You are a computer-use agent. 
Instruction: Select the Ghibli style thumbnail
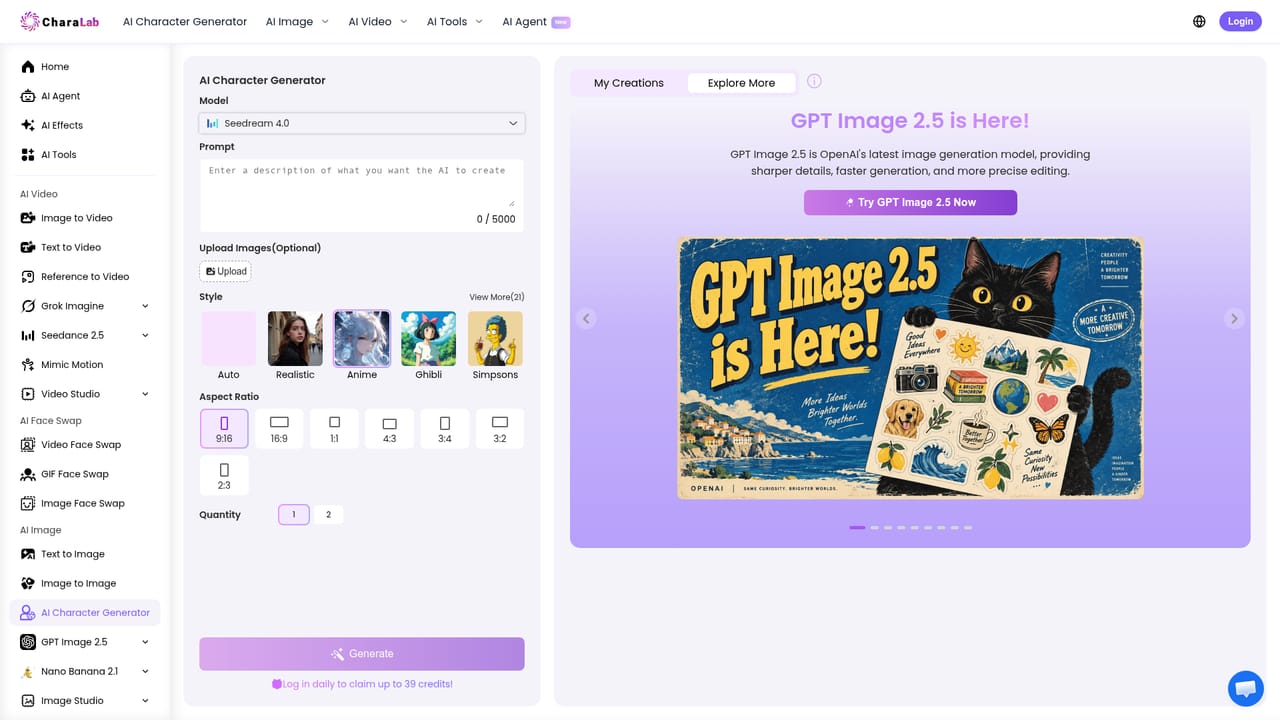(429, 338)
